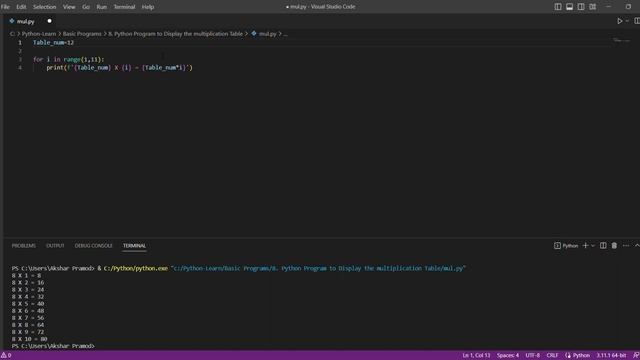Screen dimensions: 640x360
Task: Open the View menu
Action: [x=69, y=7]
